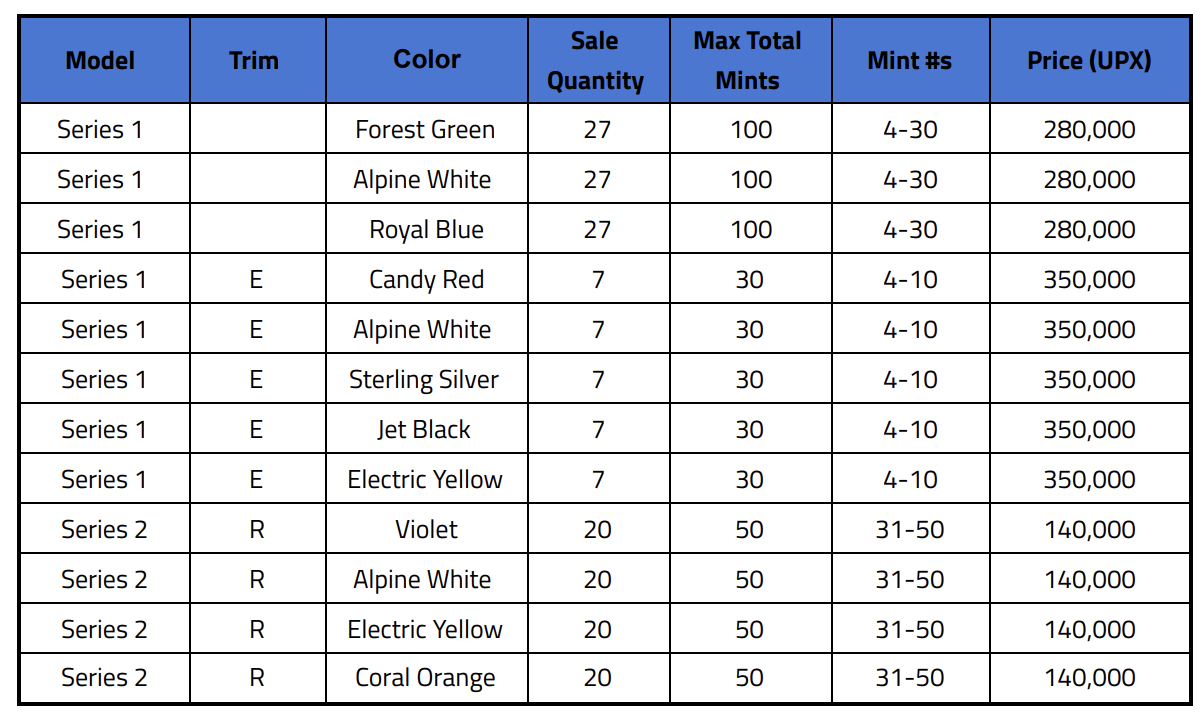This screenshot has height=720, width=1202.
Task: Click Trim E in Jet Black row
Action: click(x=256, y=429)
